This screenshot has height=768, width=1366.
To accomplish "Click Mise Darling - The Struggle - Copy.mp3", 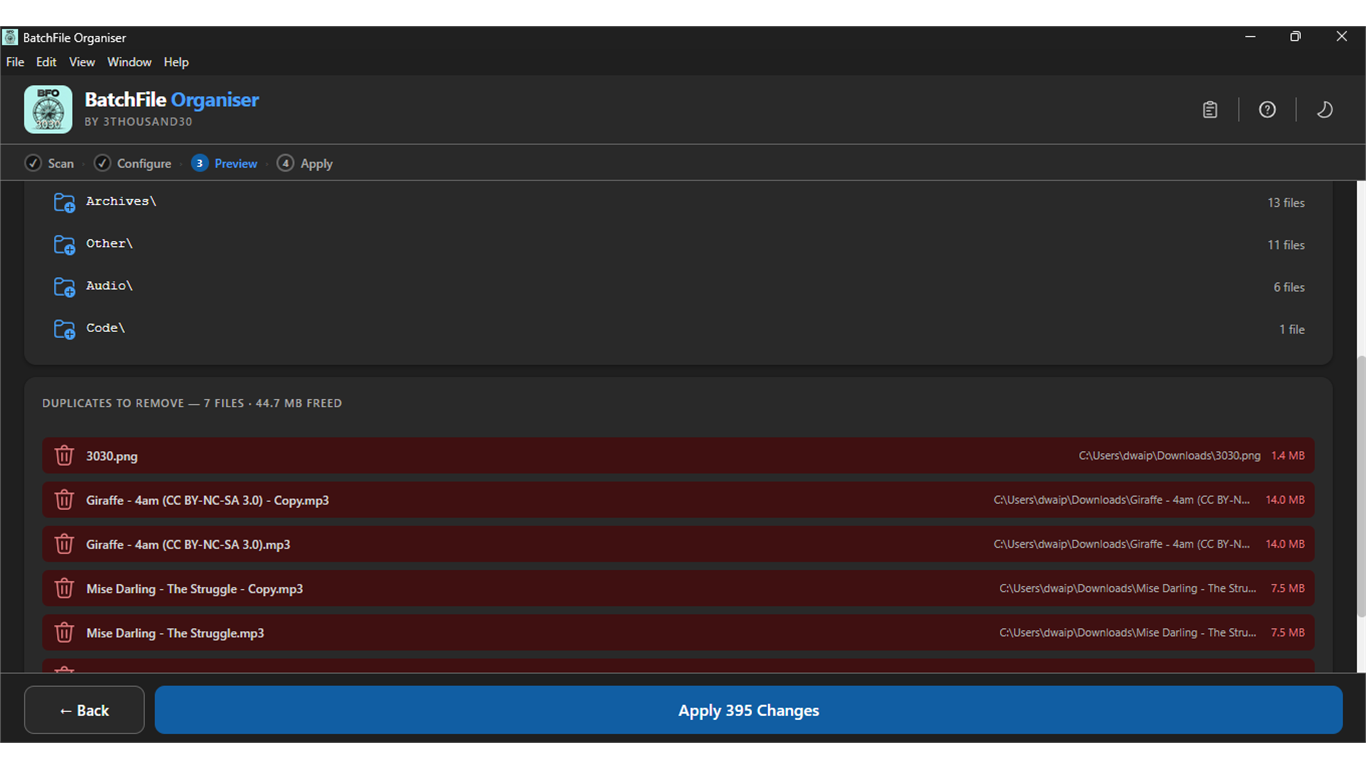I will tap(194, 589).
